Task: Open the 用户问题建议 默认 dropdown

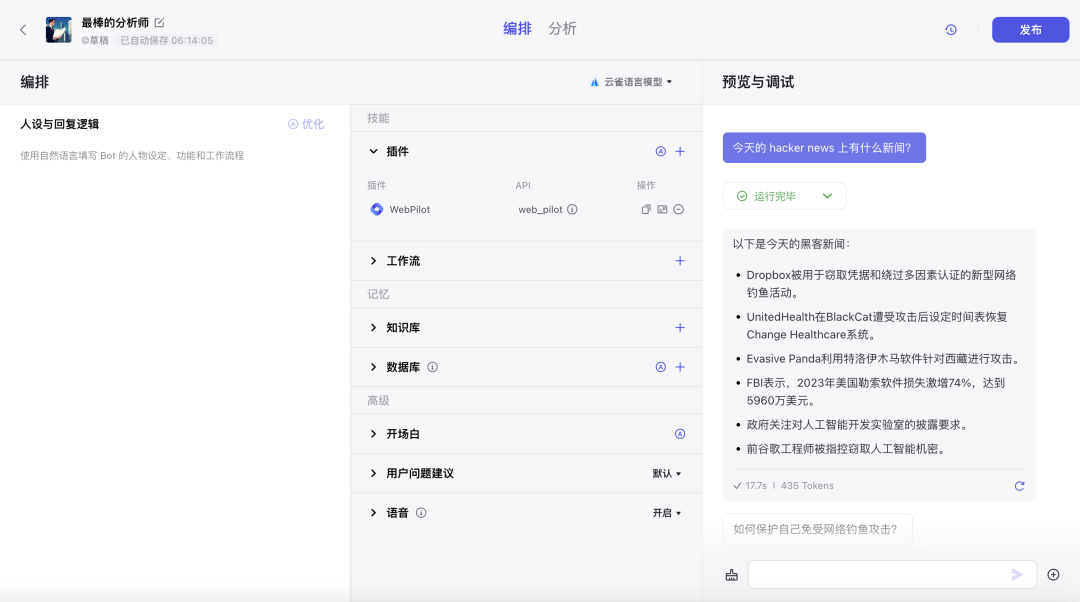Action: pyautogui.click(x=667, y=473)
